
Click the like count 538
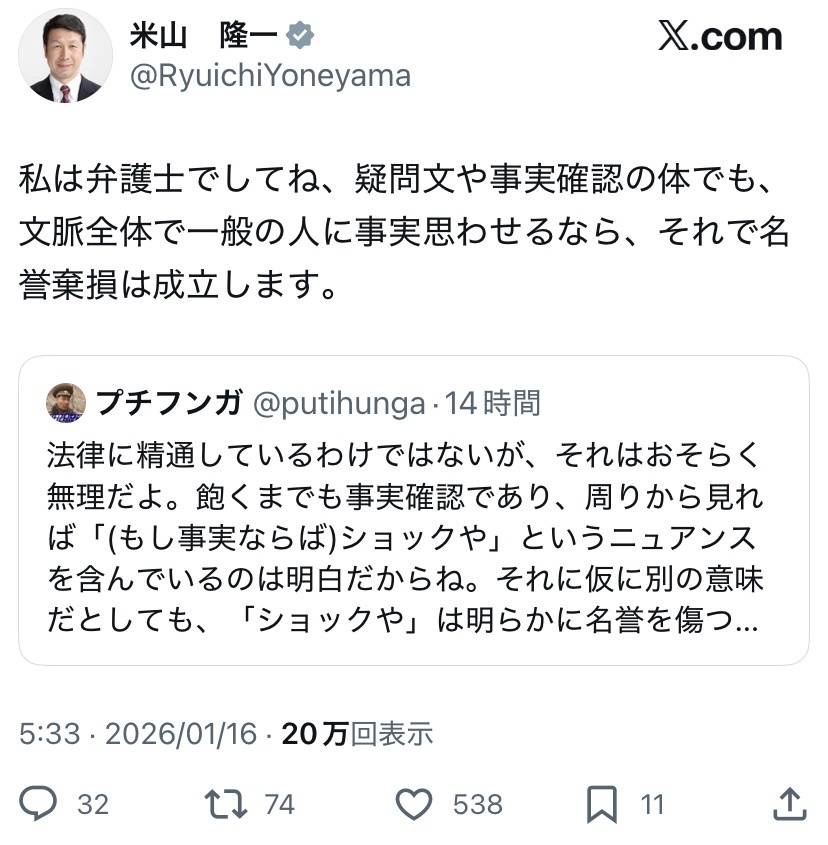pos(477,803)
